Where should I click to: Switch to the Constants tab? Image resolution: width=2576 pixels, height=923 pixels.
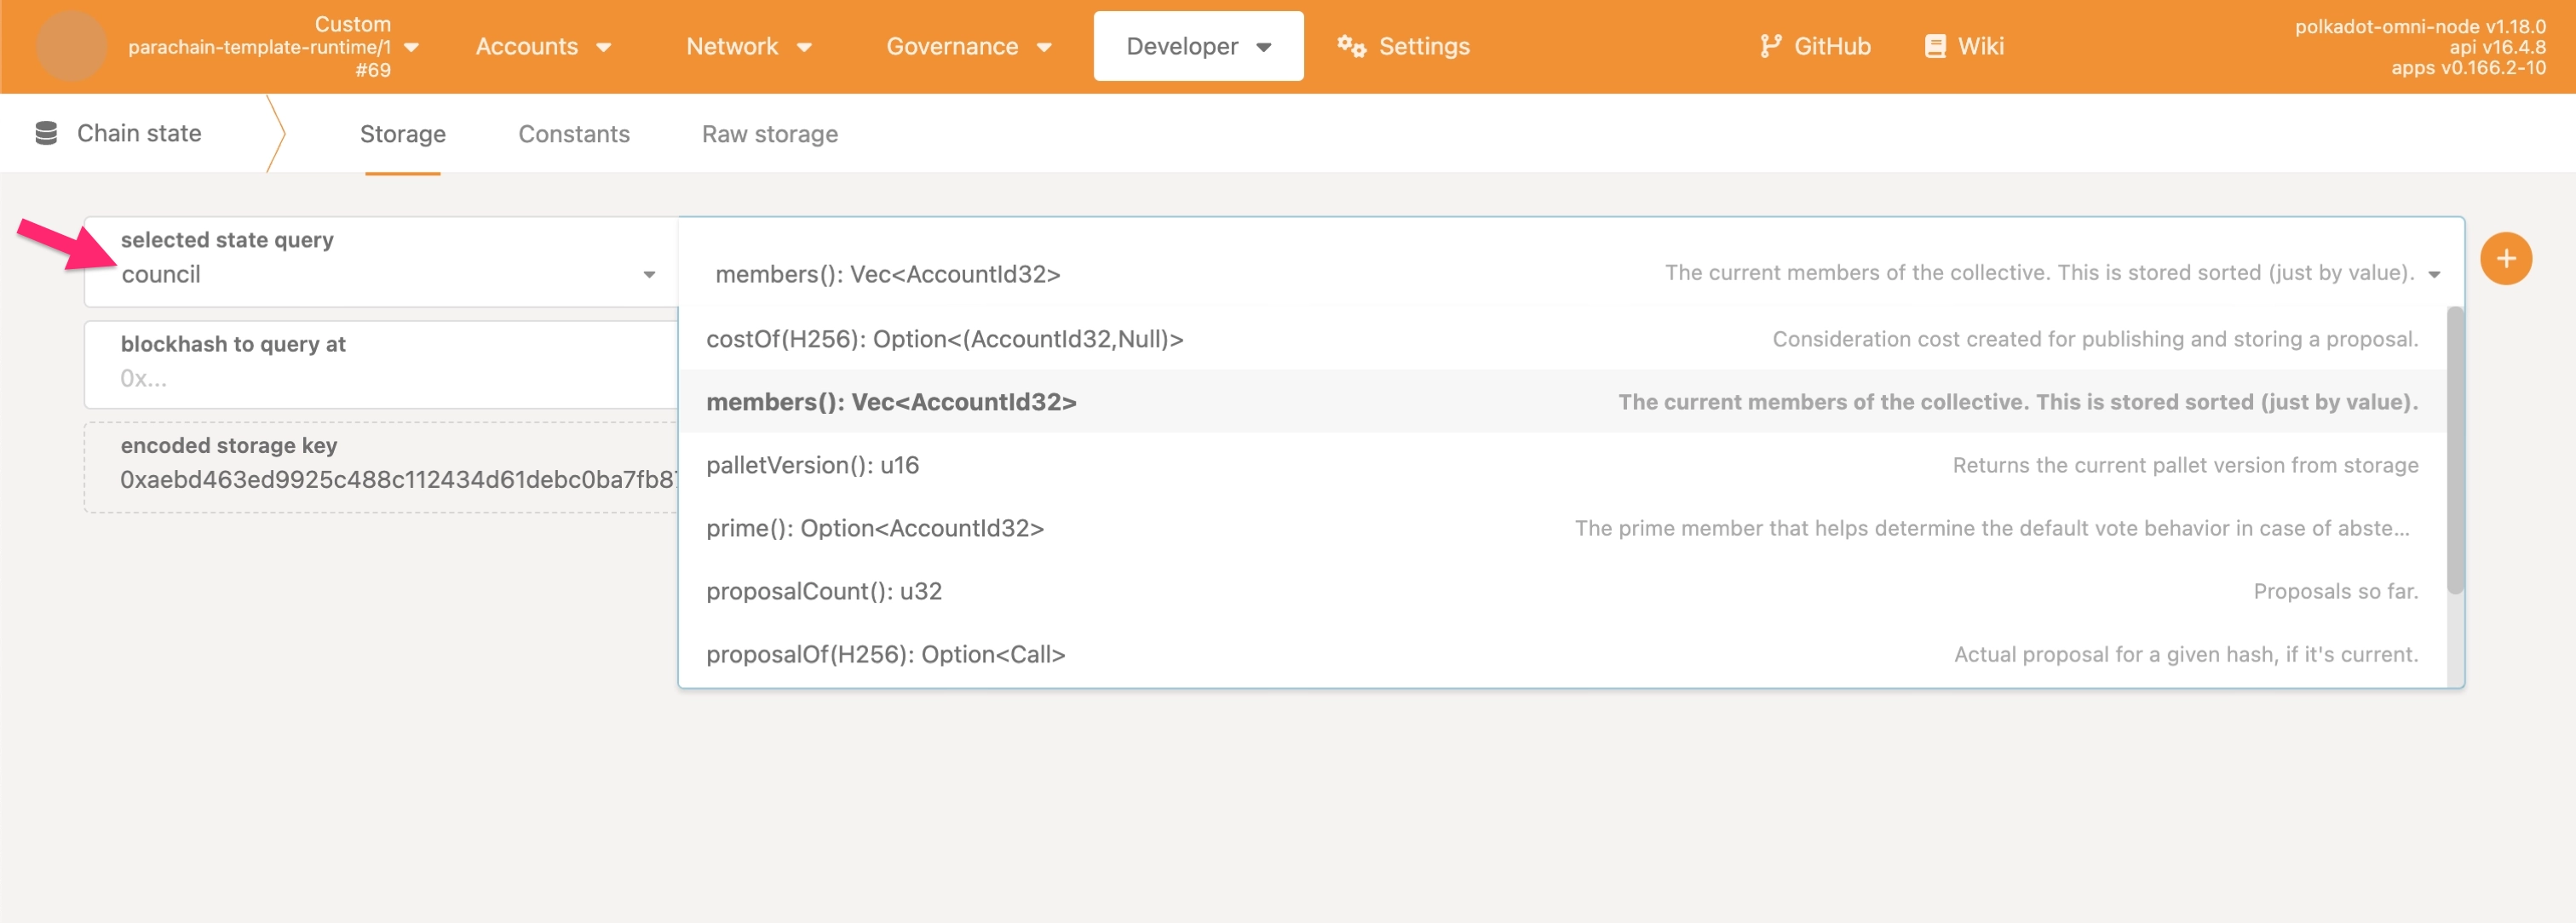pos(573,134)
